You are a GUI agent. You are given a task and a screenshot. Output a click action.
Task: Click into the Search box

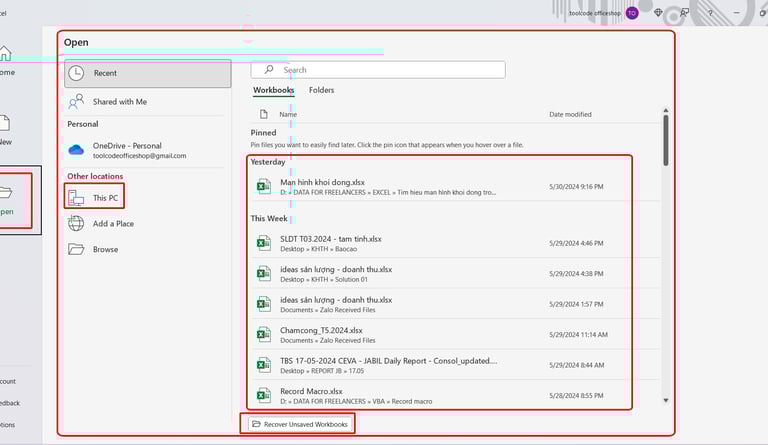pos(378,70)
